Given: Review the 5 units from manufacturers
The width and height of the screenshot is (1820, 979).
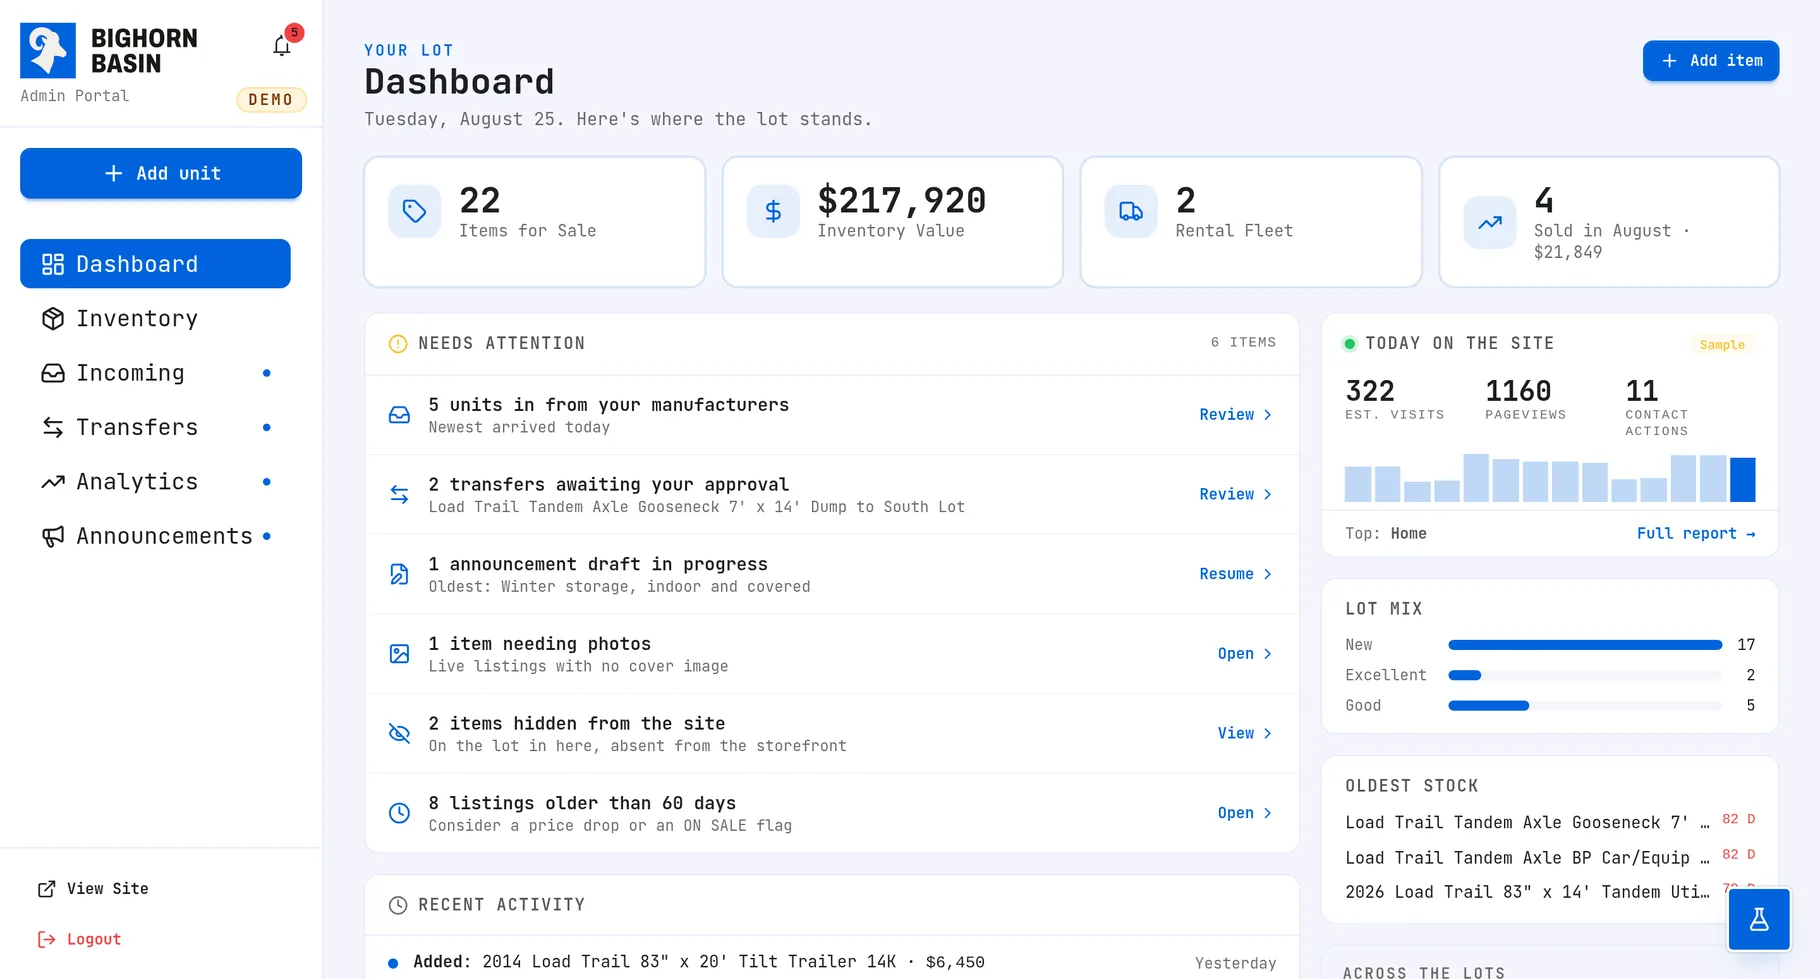Looking at the screenshot, I should click(x=1235, y=415).
